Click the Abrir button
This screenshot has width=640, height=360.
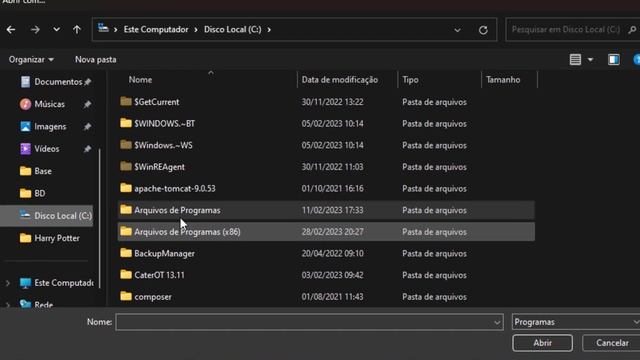542,343
